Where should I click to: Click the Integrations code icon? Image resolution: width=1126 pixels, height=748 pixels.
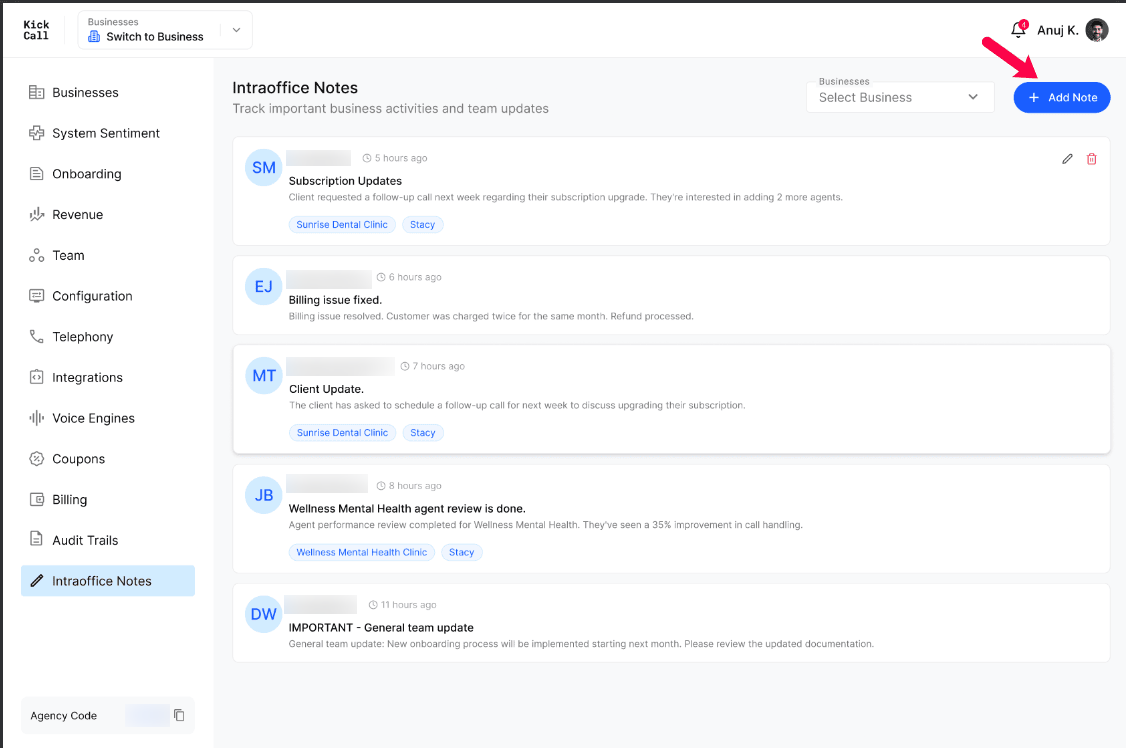click(36, 377)
